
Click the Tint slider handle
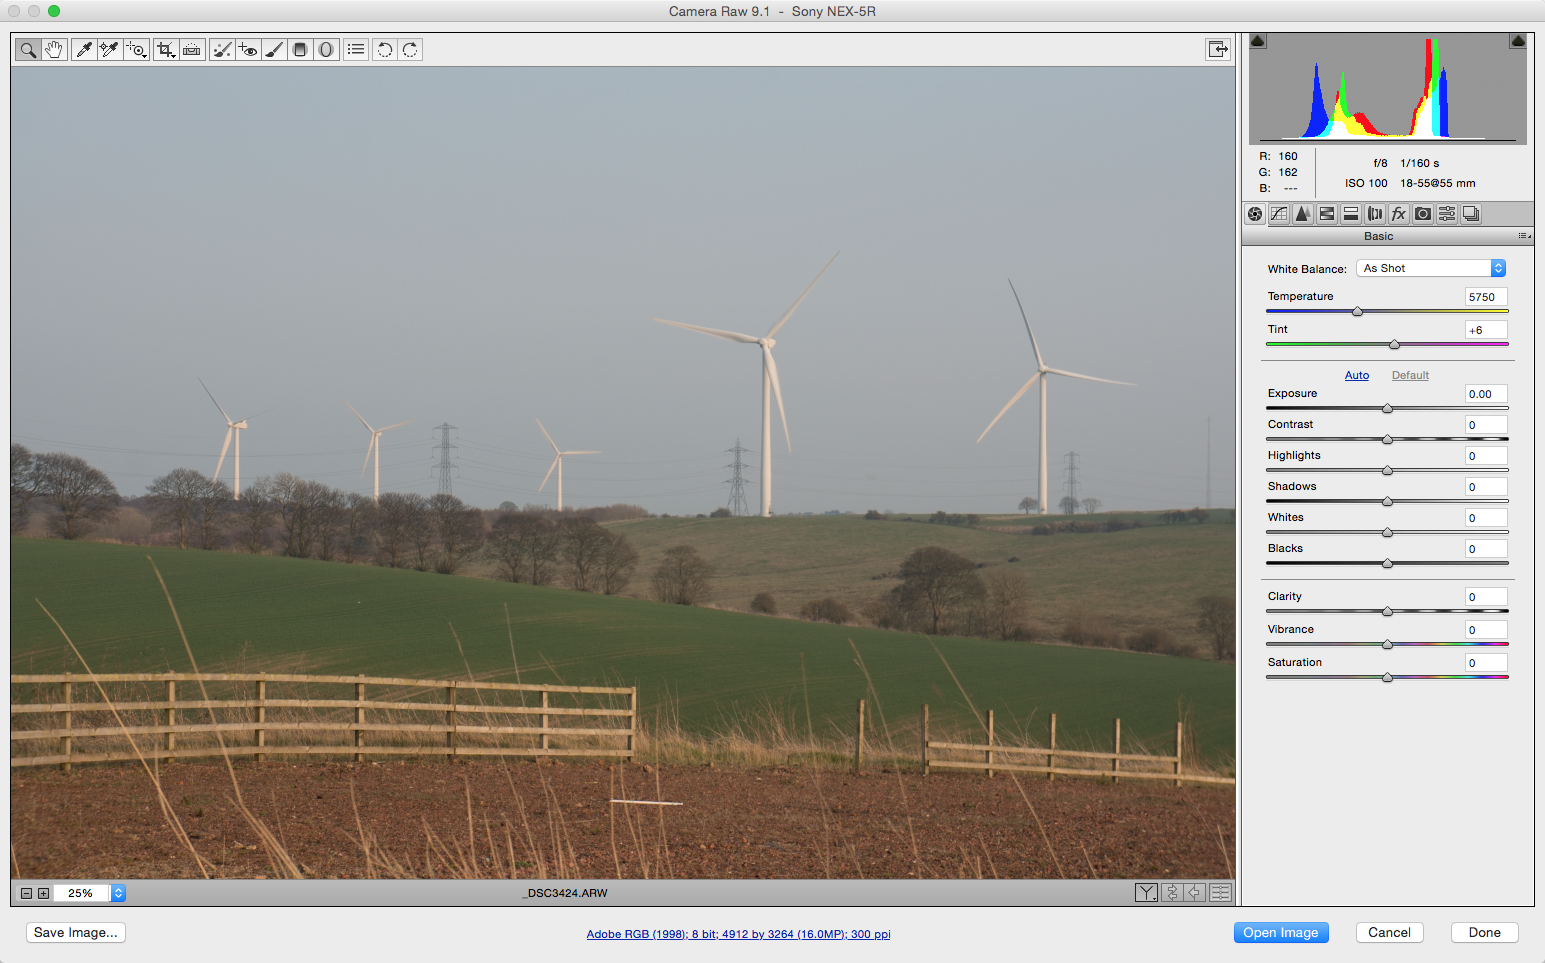(x=1394, y=345)
